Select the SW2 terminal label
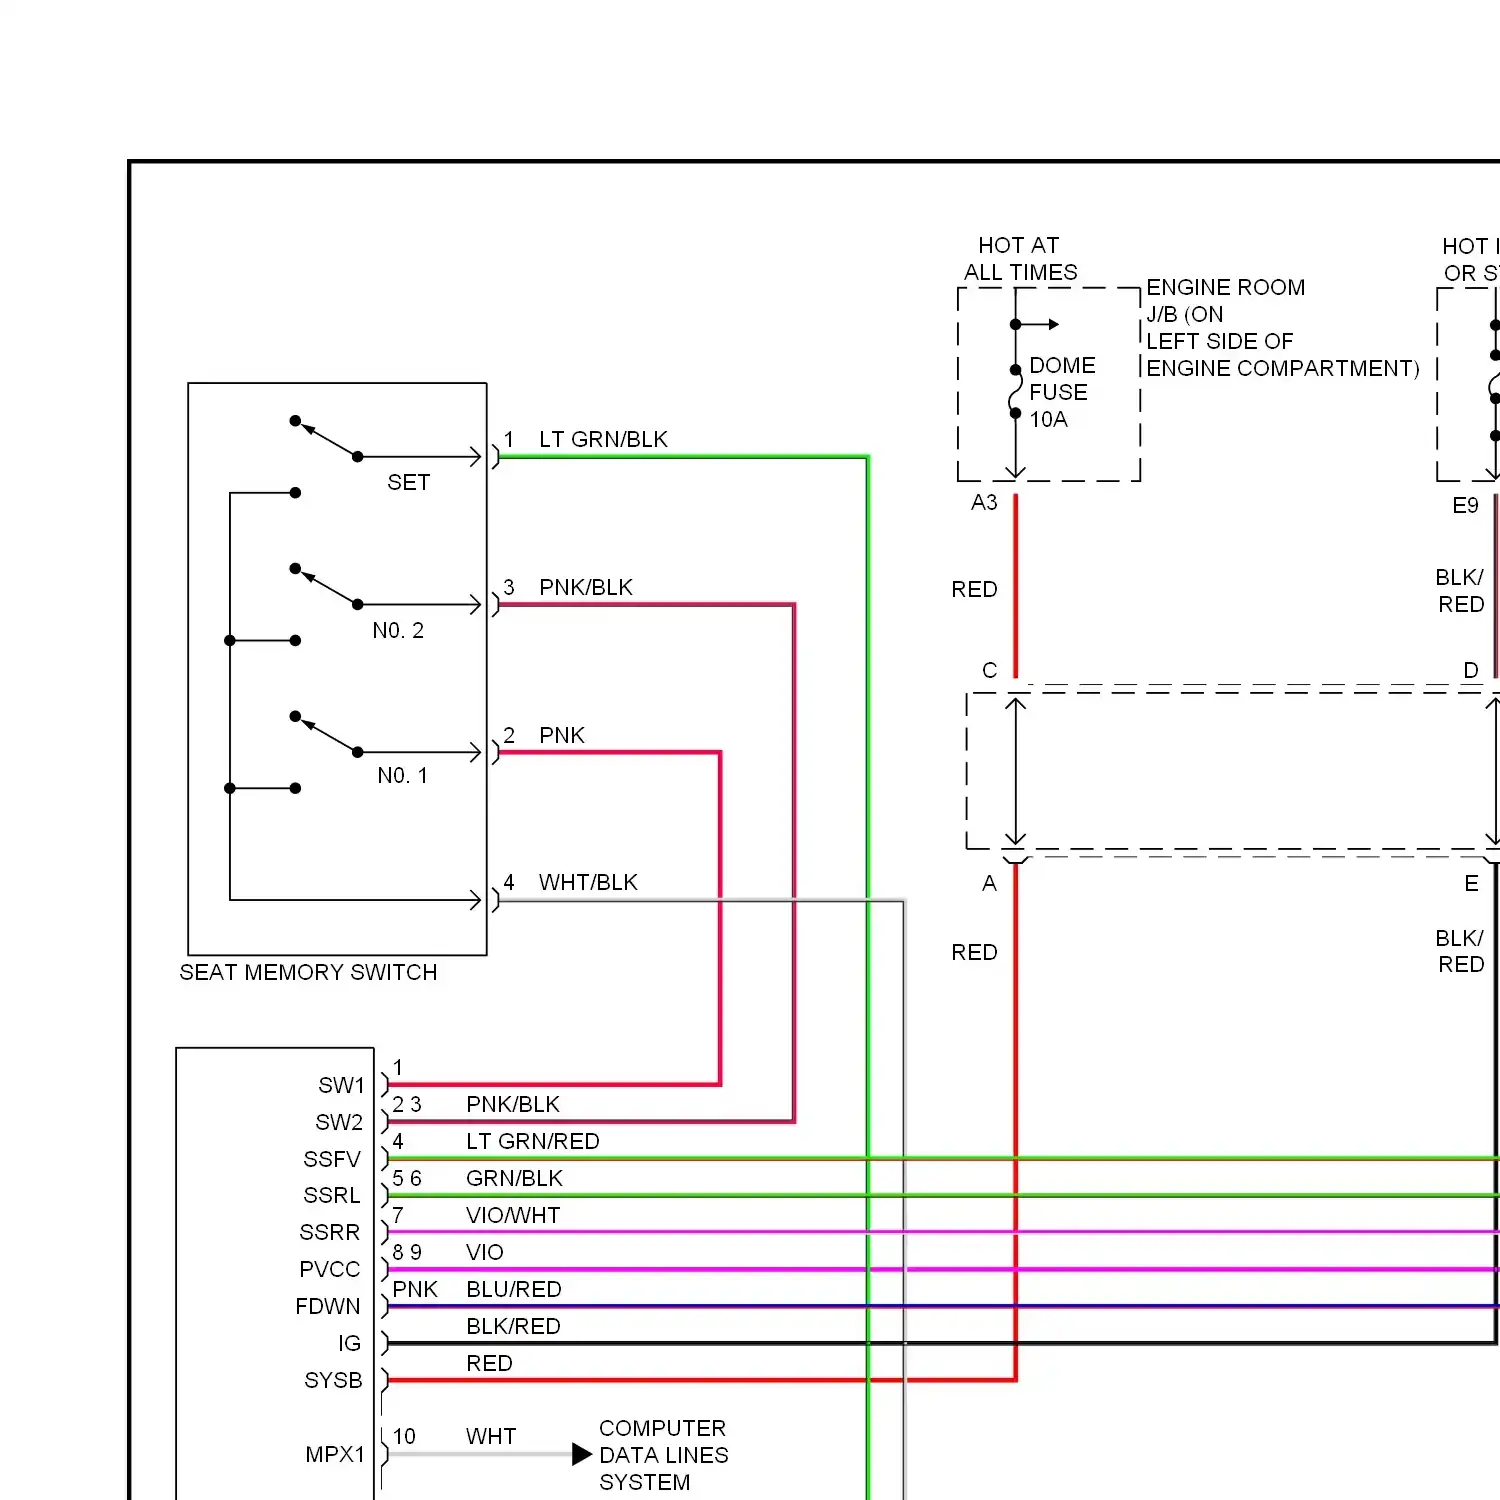 coord(340,1122)
